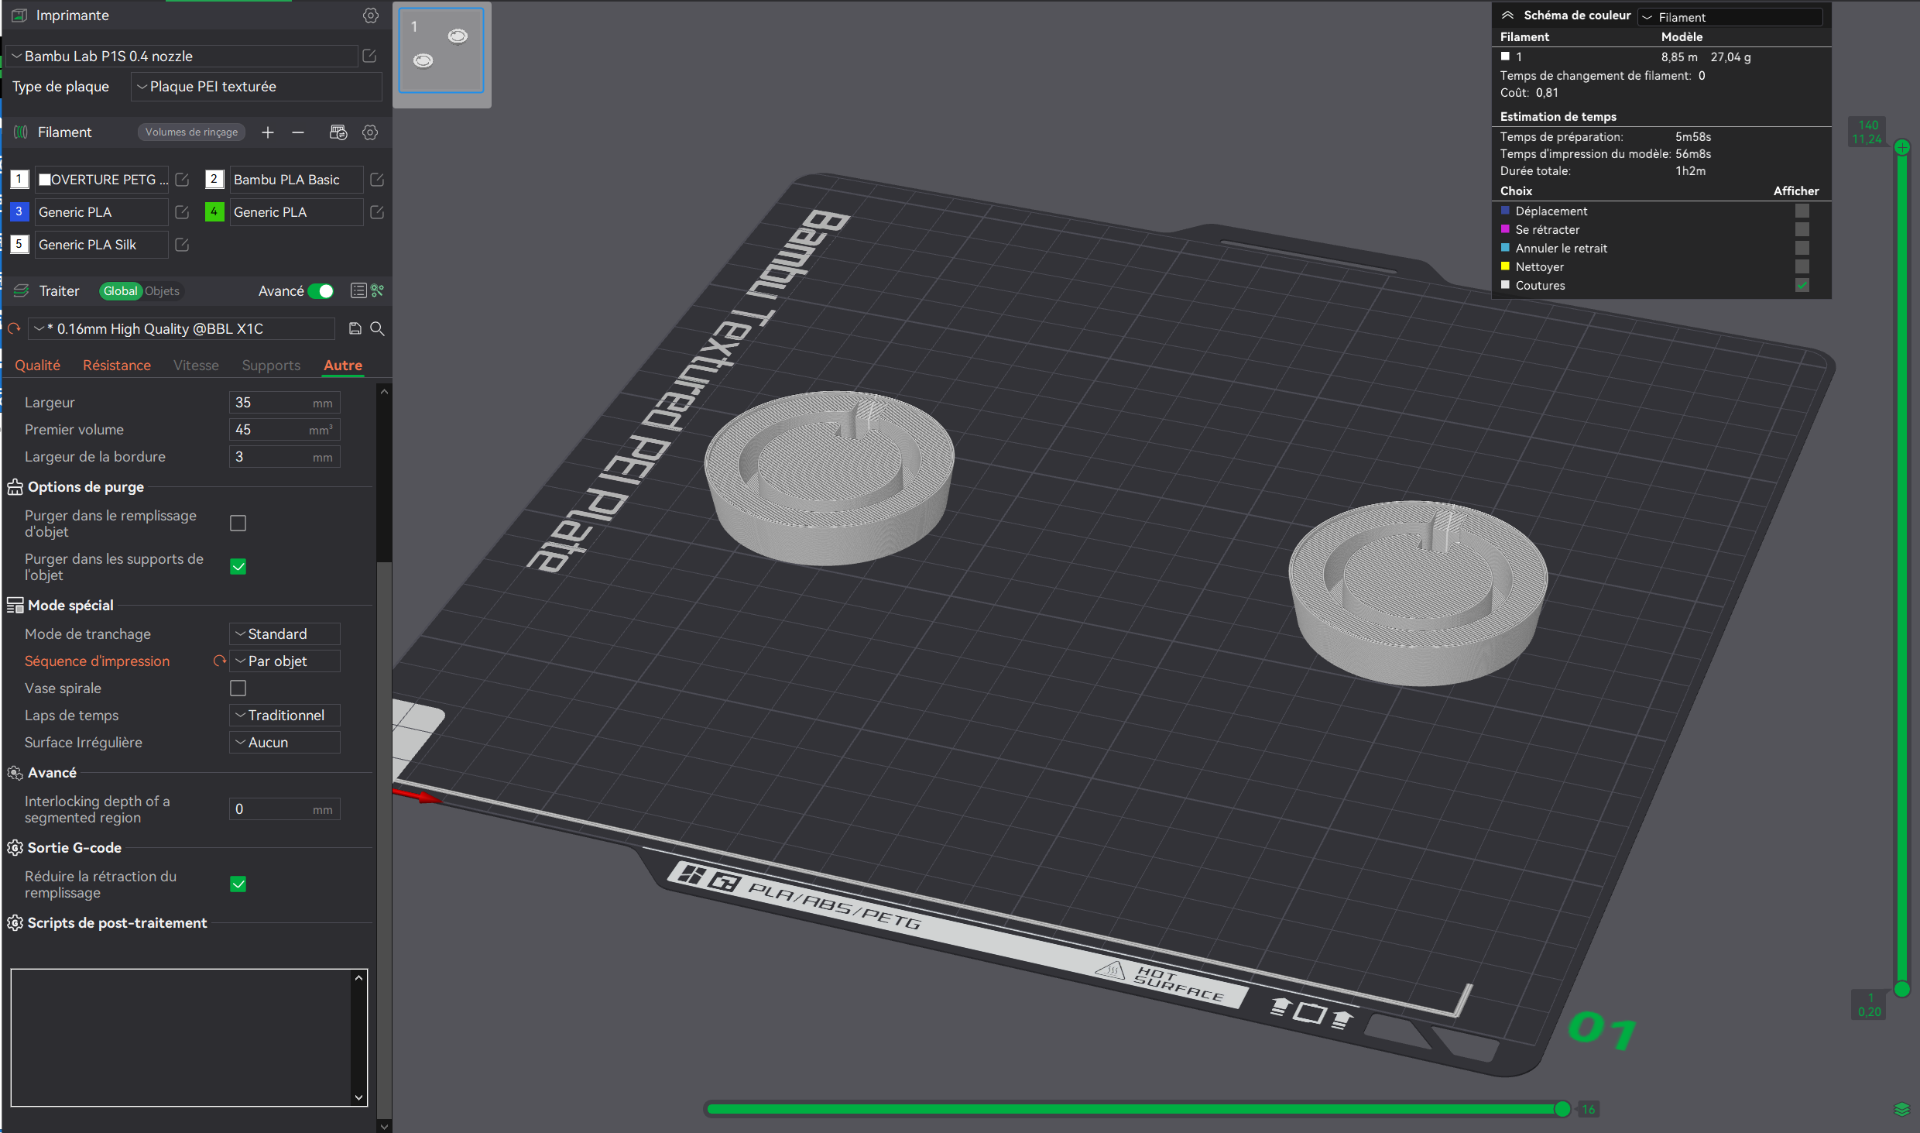Enable Purger dans le remplissage d'objet
The height and width of the screenshot is (1133, 1920).
pyautogui.click(x=238, y=523)
